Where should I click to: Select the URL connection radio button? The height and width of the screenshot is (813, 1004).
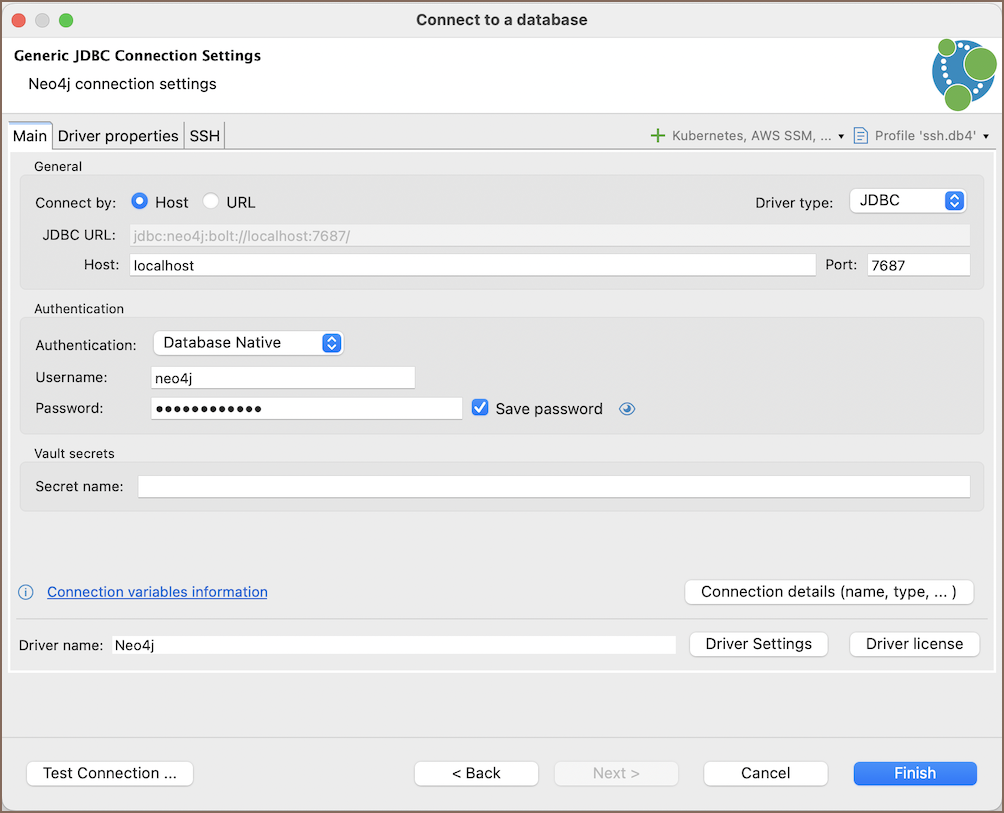(211, 202)
